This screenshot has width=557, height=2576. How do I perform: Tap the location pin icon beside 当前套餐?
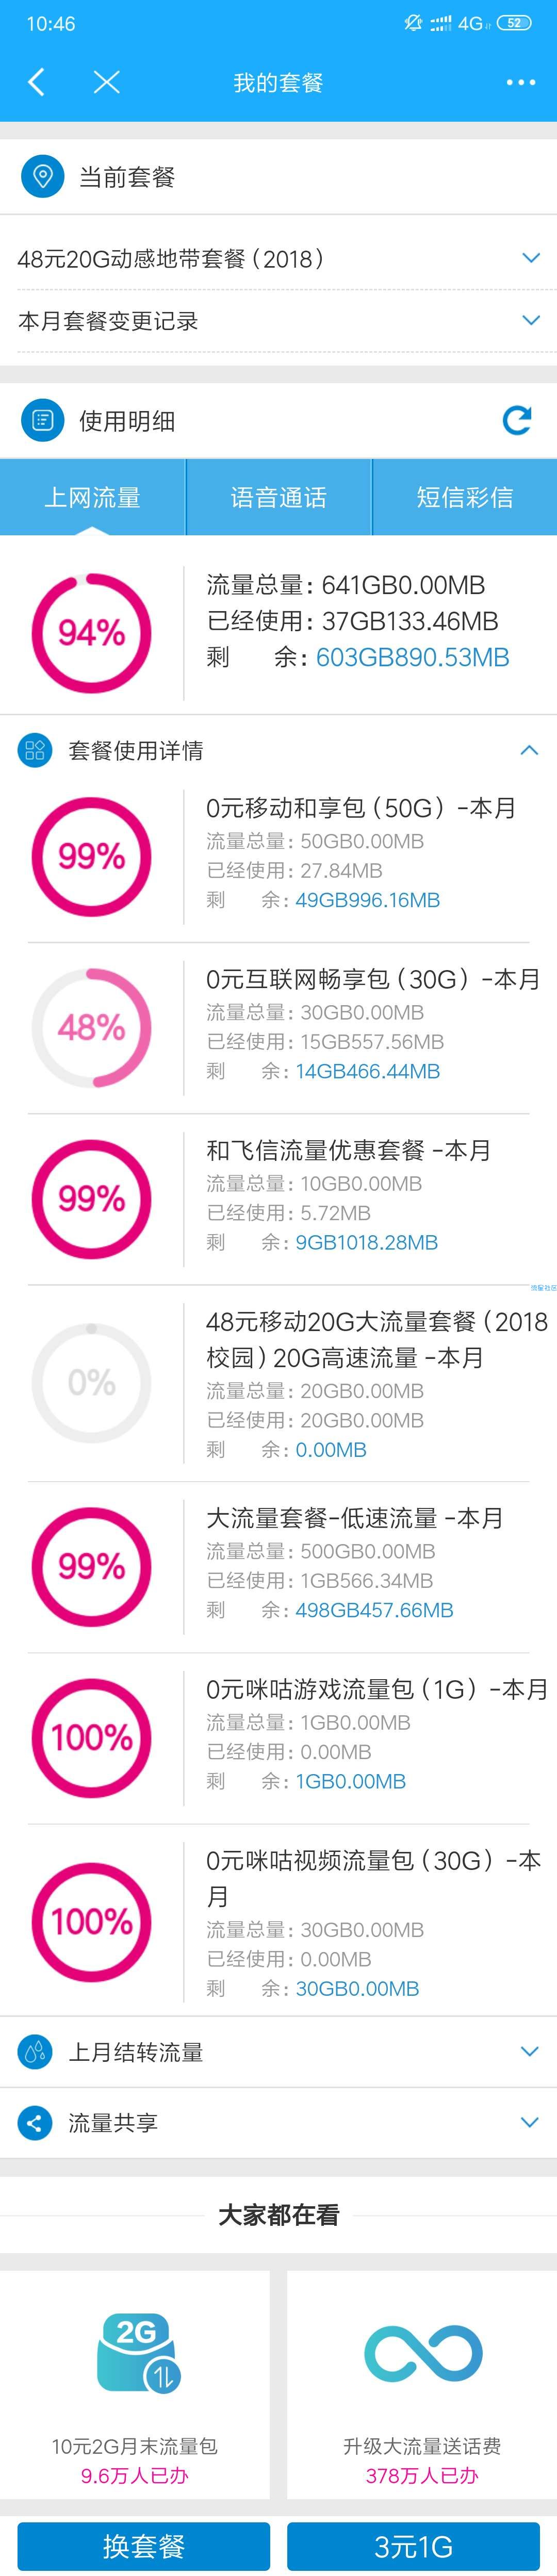(42, 177)
